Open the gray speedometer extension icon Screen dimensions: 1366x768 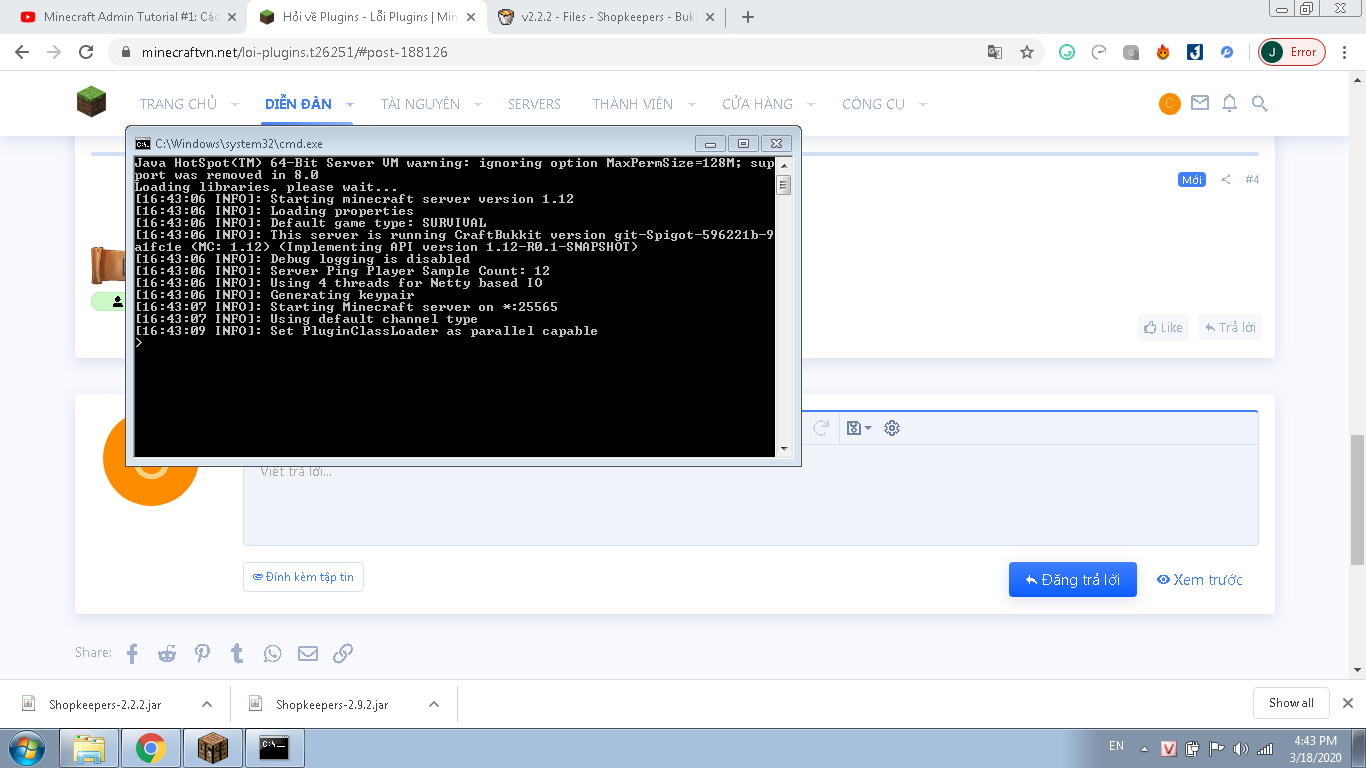(x=1099, y=52)
